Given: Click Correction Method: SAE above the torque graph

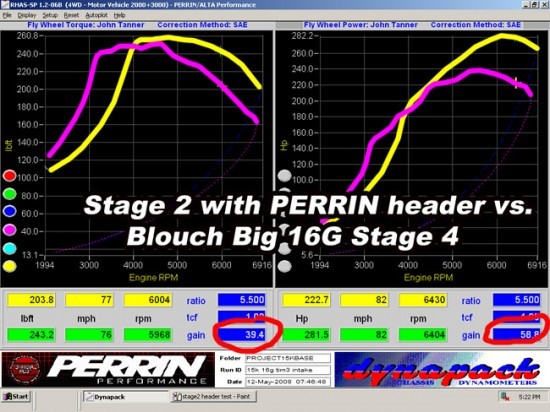Looking at the screenshot, I should pos(202,25).
